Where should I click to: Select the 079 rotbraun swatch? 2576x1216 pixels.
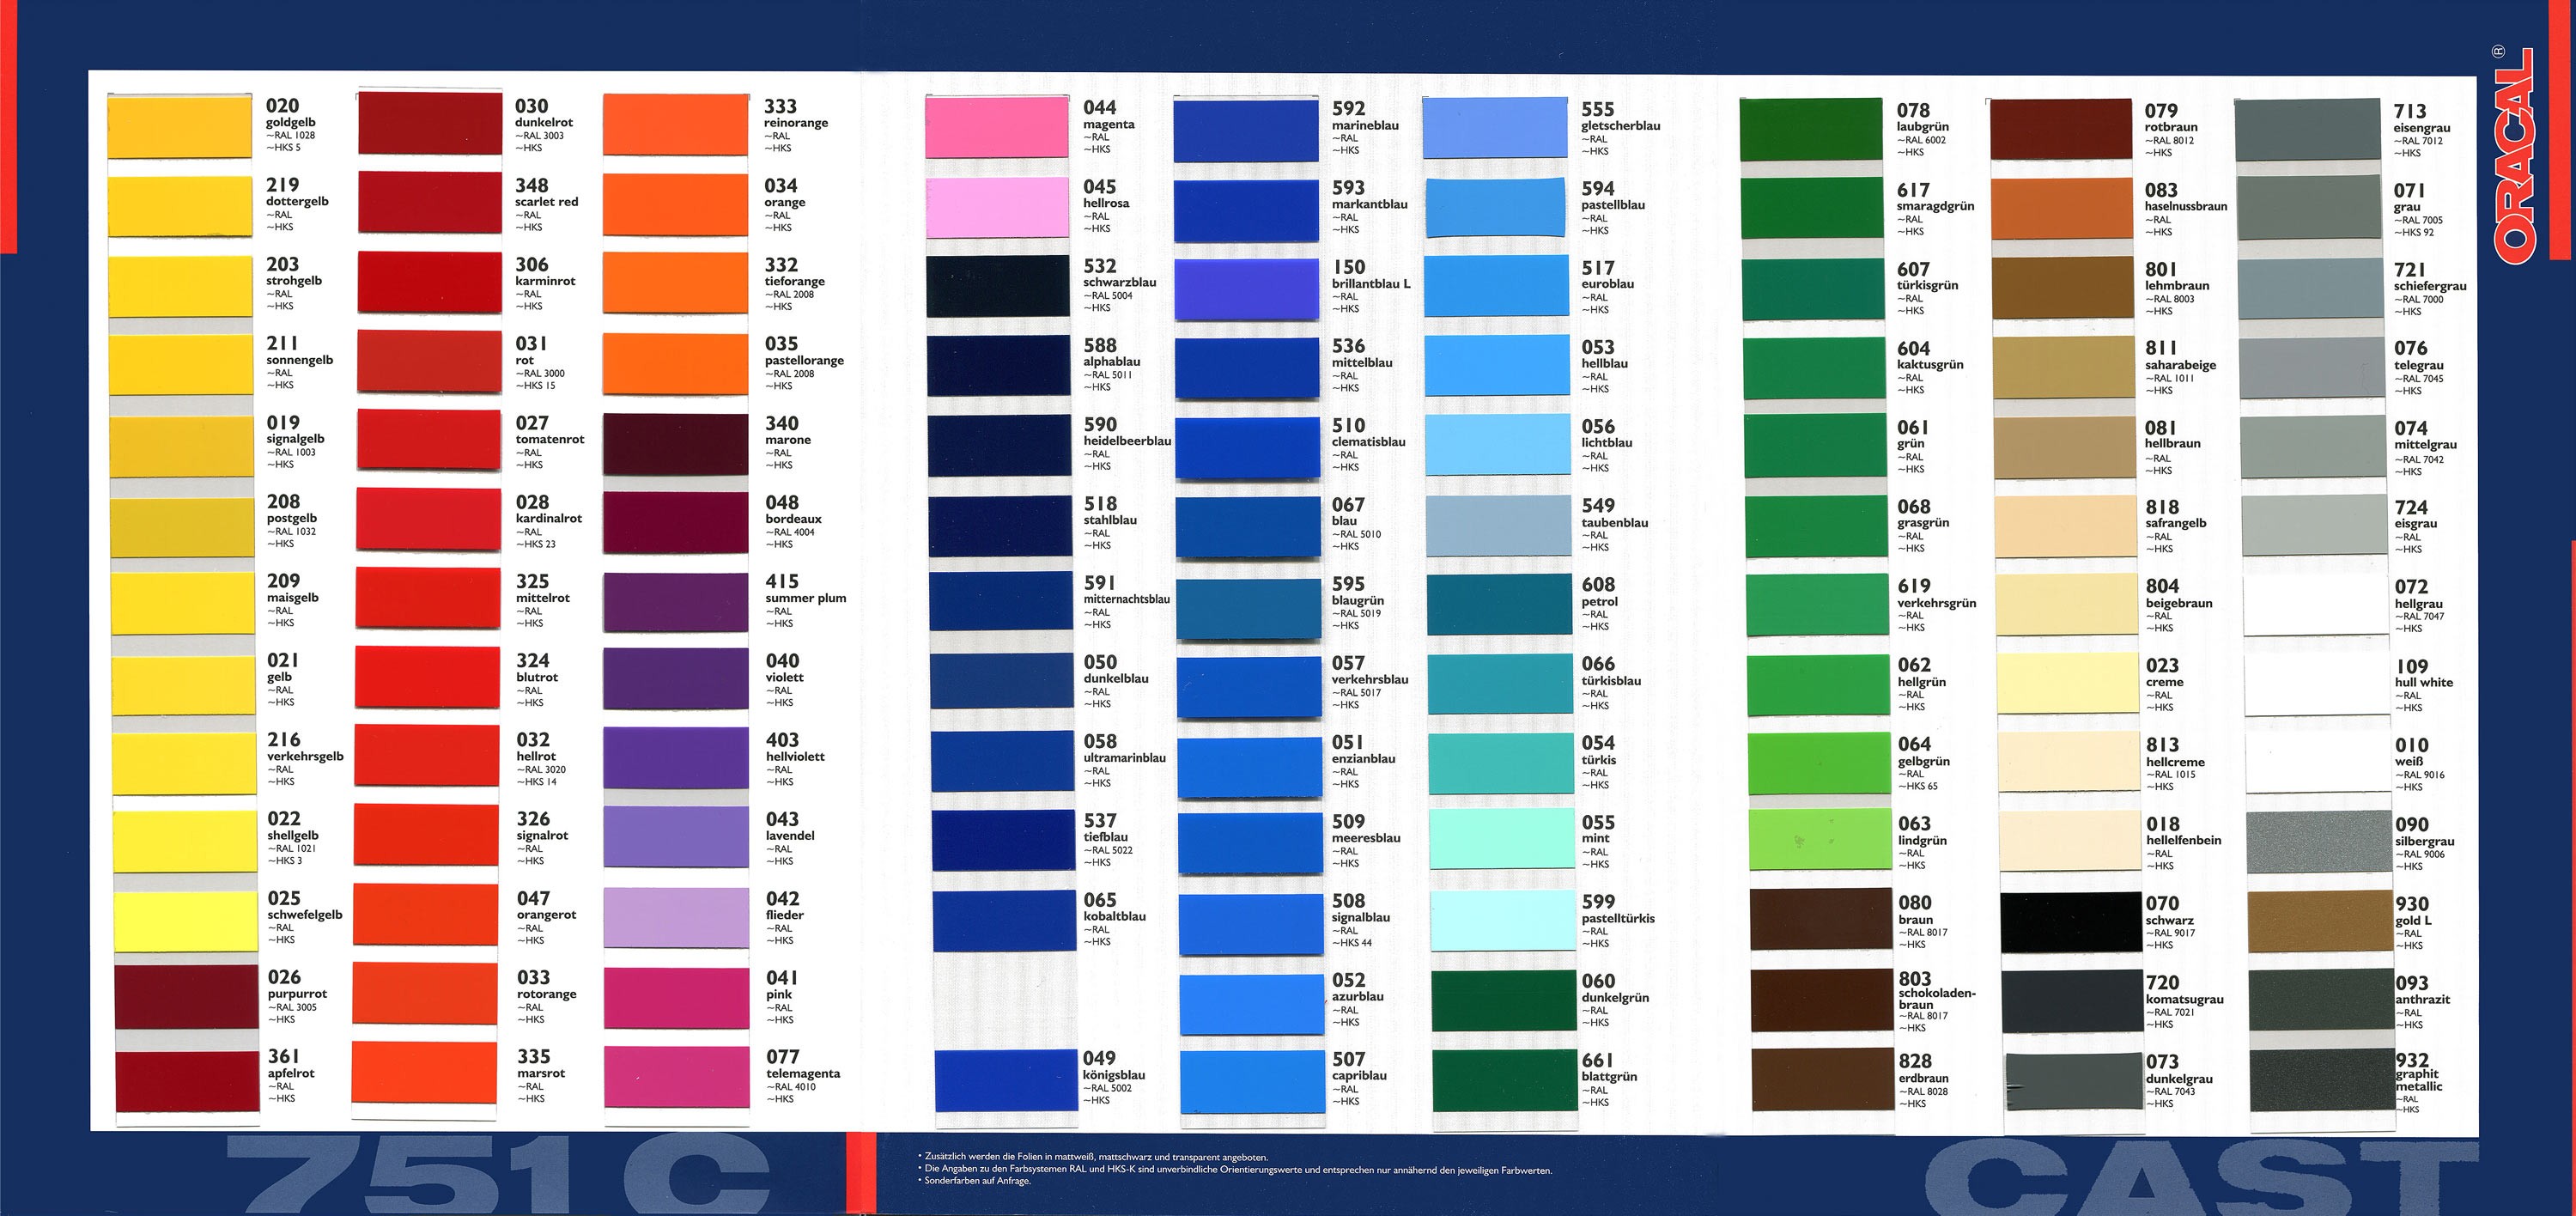2061,129
